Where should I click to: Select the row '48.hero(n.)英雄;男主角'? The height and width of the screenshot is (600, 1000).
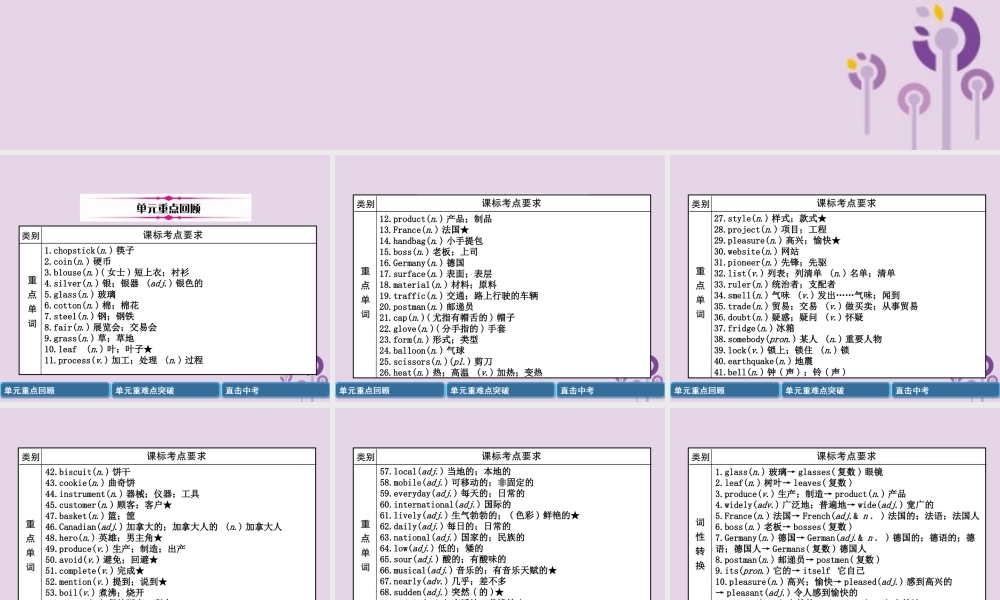103,538
